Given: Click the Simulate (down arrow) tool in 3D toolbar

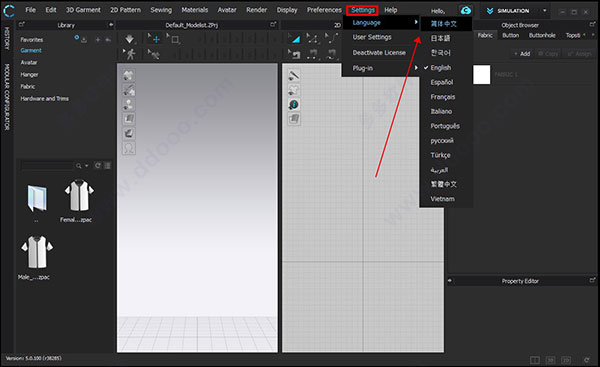Looking at the screenshot, I should (129, 39).
